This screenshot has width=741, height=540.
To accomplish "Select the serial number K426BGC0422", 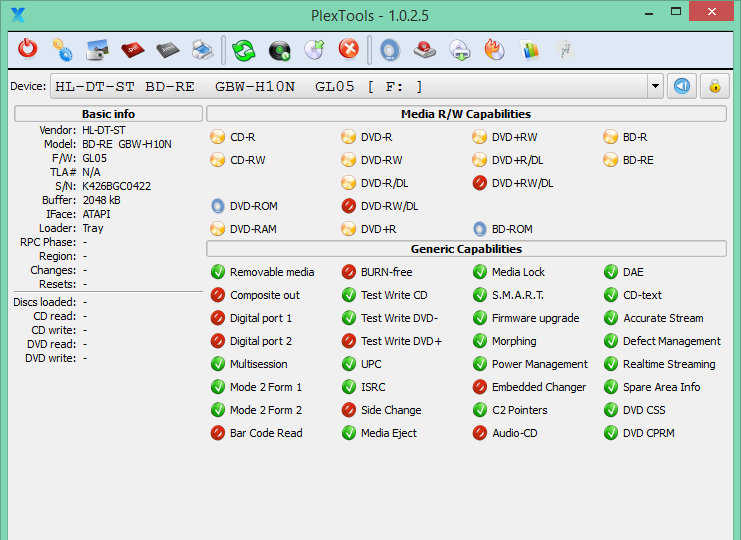I will 116,186.
